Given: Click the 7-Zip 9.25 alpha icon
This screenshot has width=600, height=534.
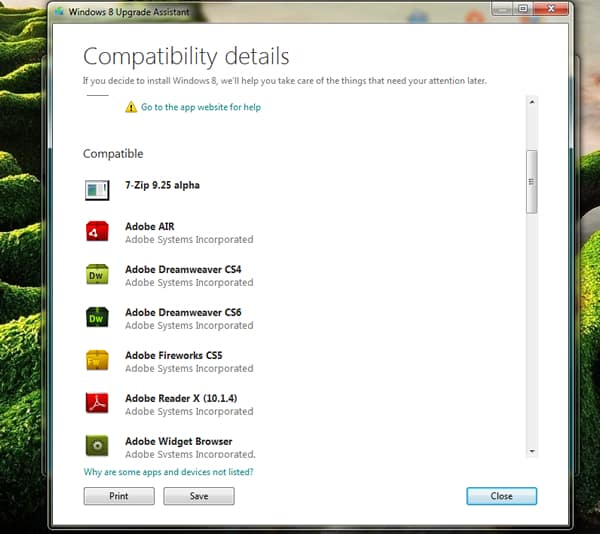Looking at the screenshot, I should point(97,188).
